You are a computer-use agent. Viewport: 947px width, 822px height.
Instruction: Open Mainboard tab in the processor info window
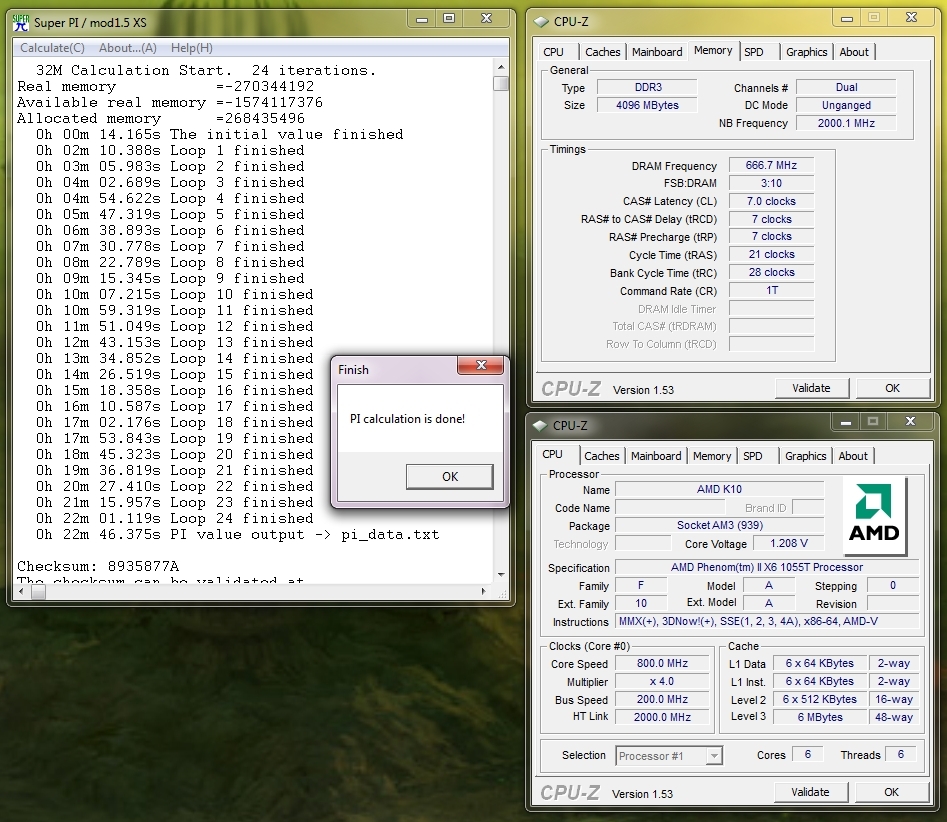(656, 456)
